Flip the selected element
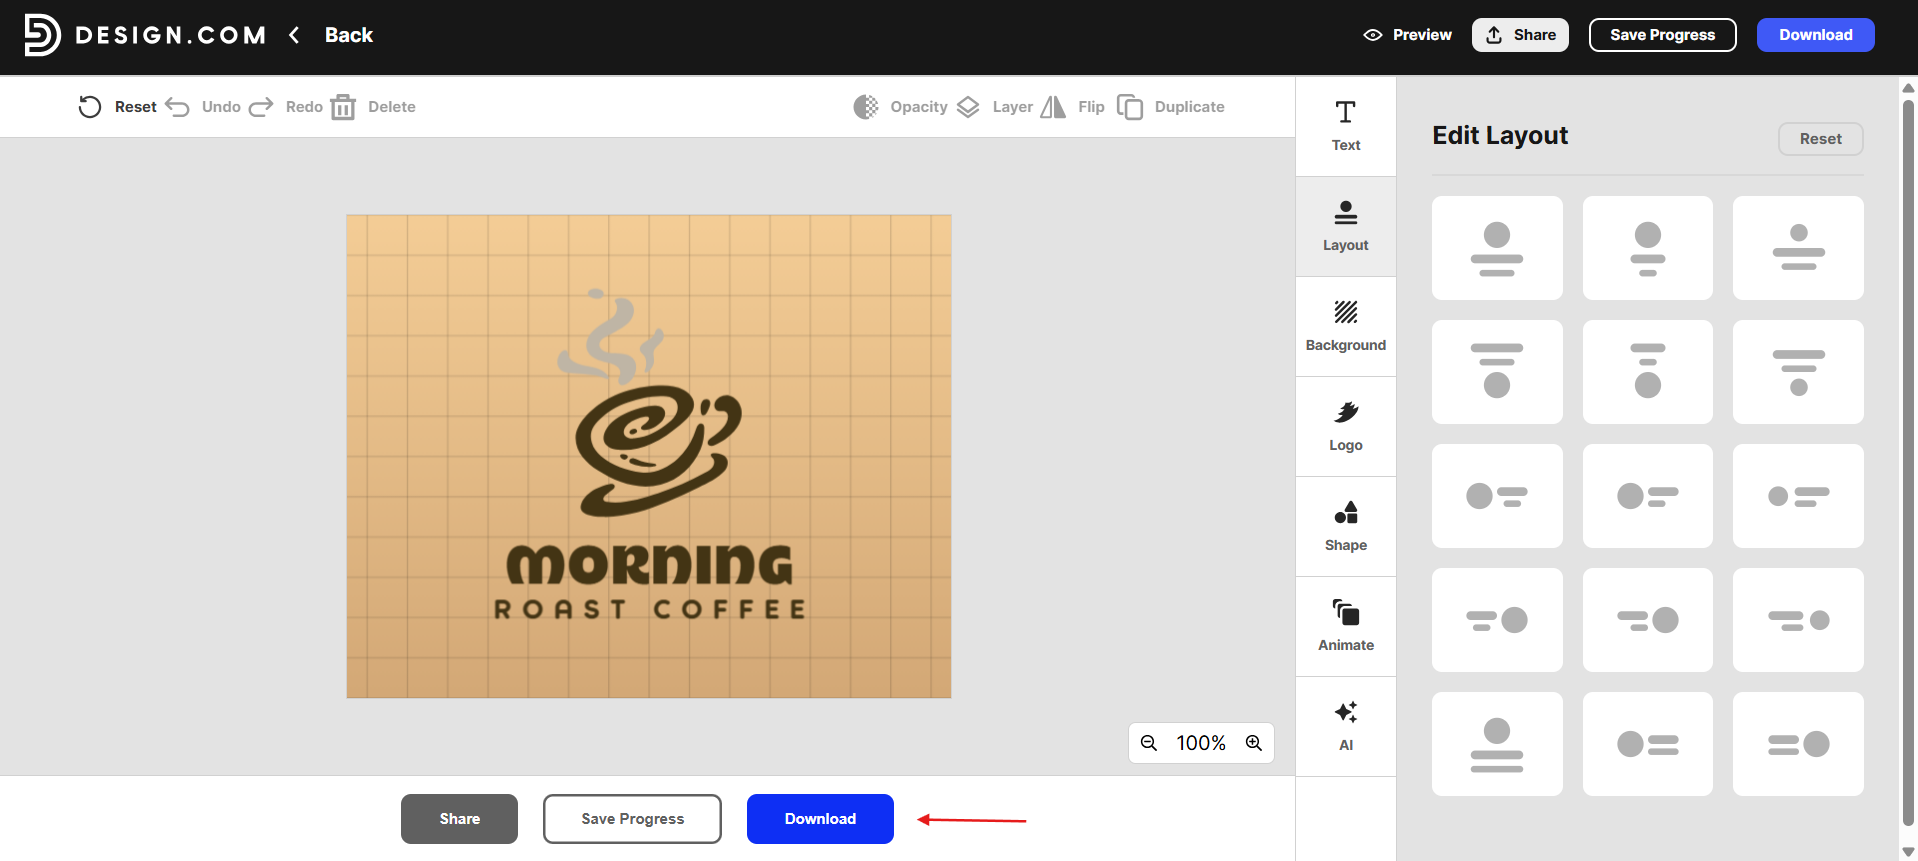1918x861 pixels. click(x=1073, y=107)
